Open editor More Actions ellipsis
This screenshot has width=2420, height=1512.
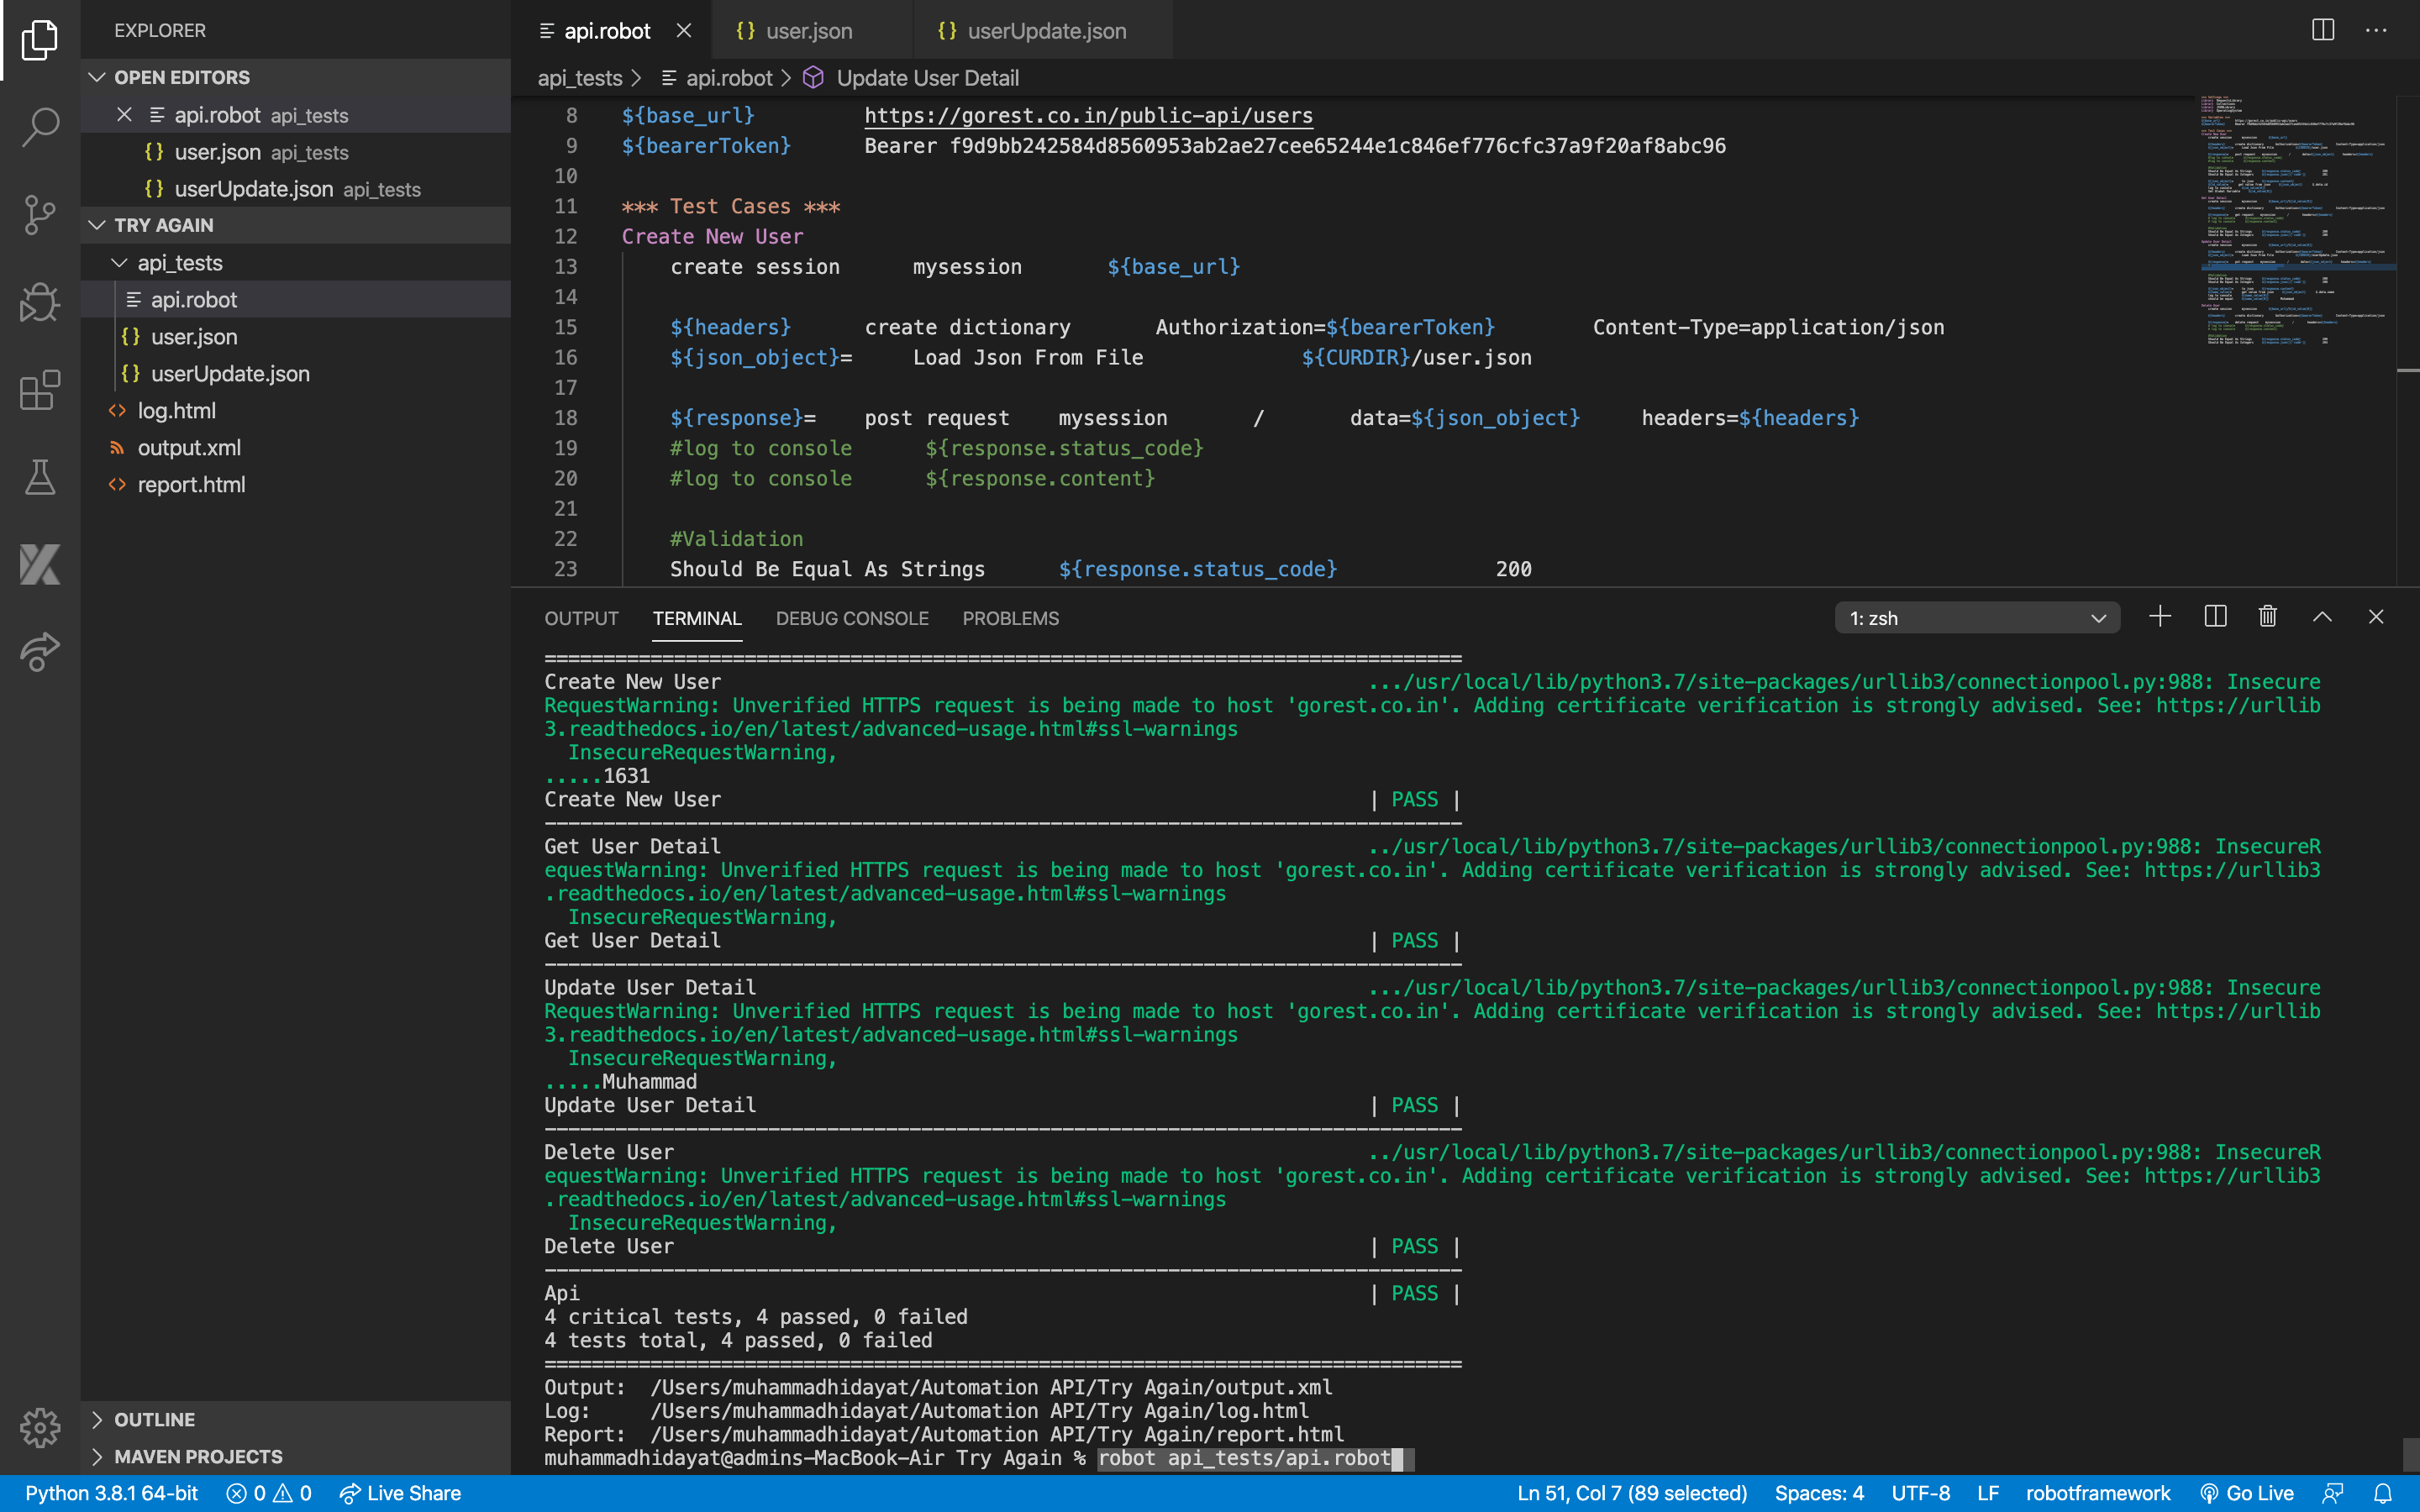point(2376,30)
